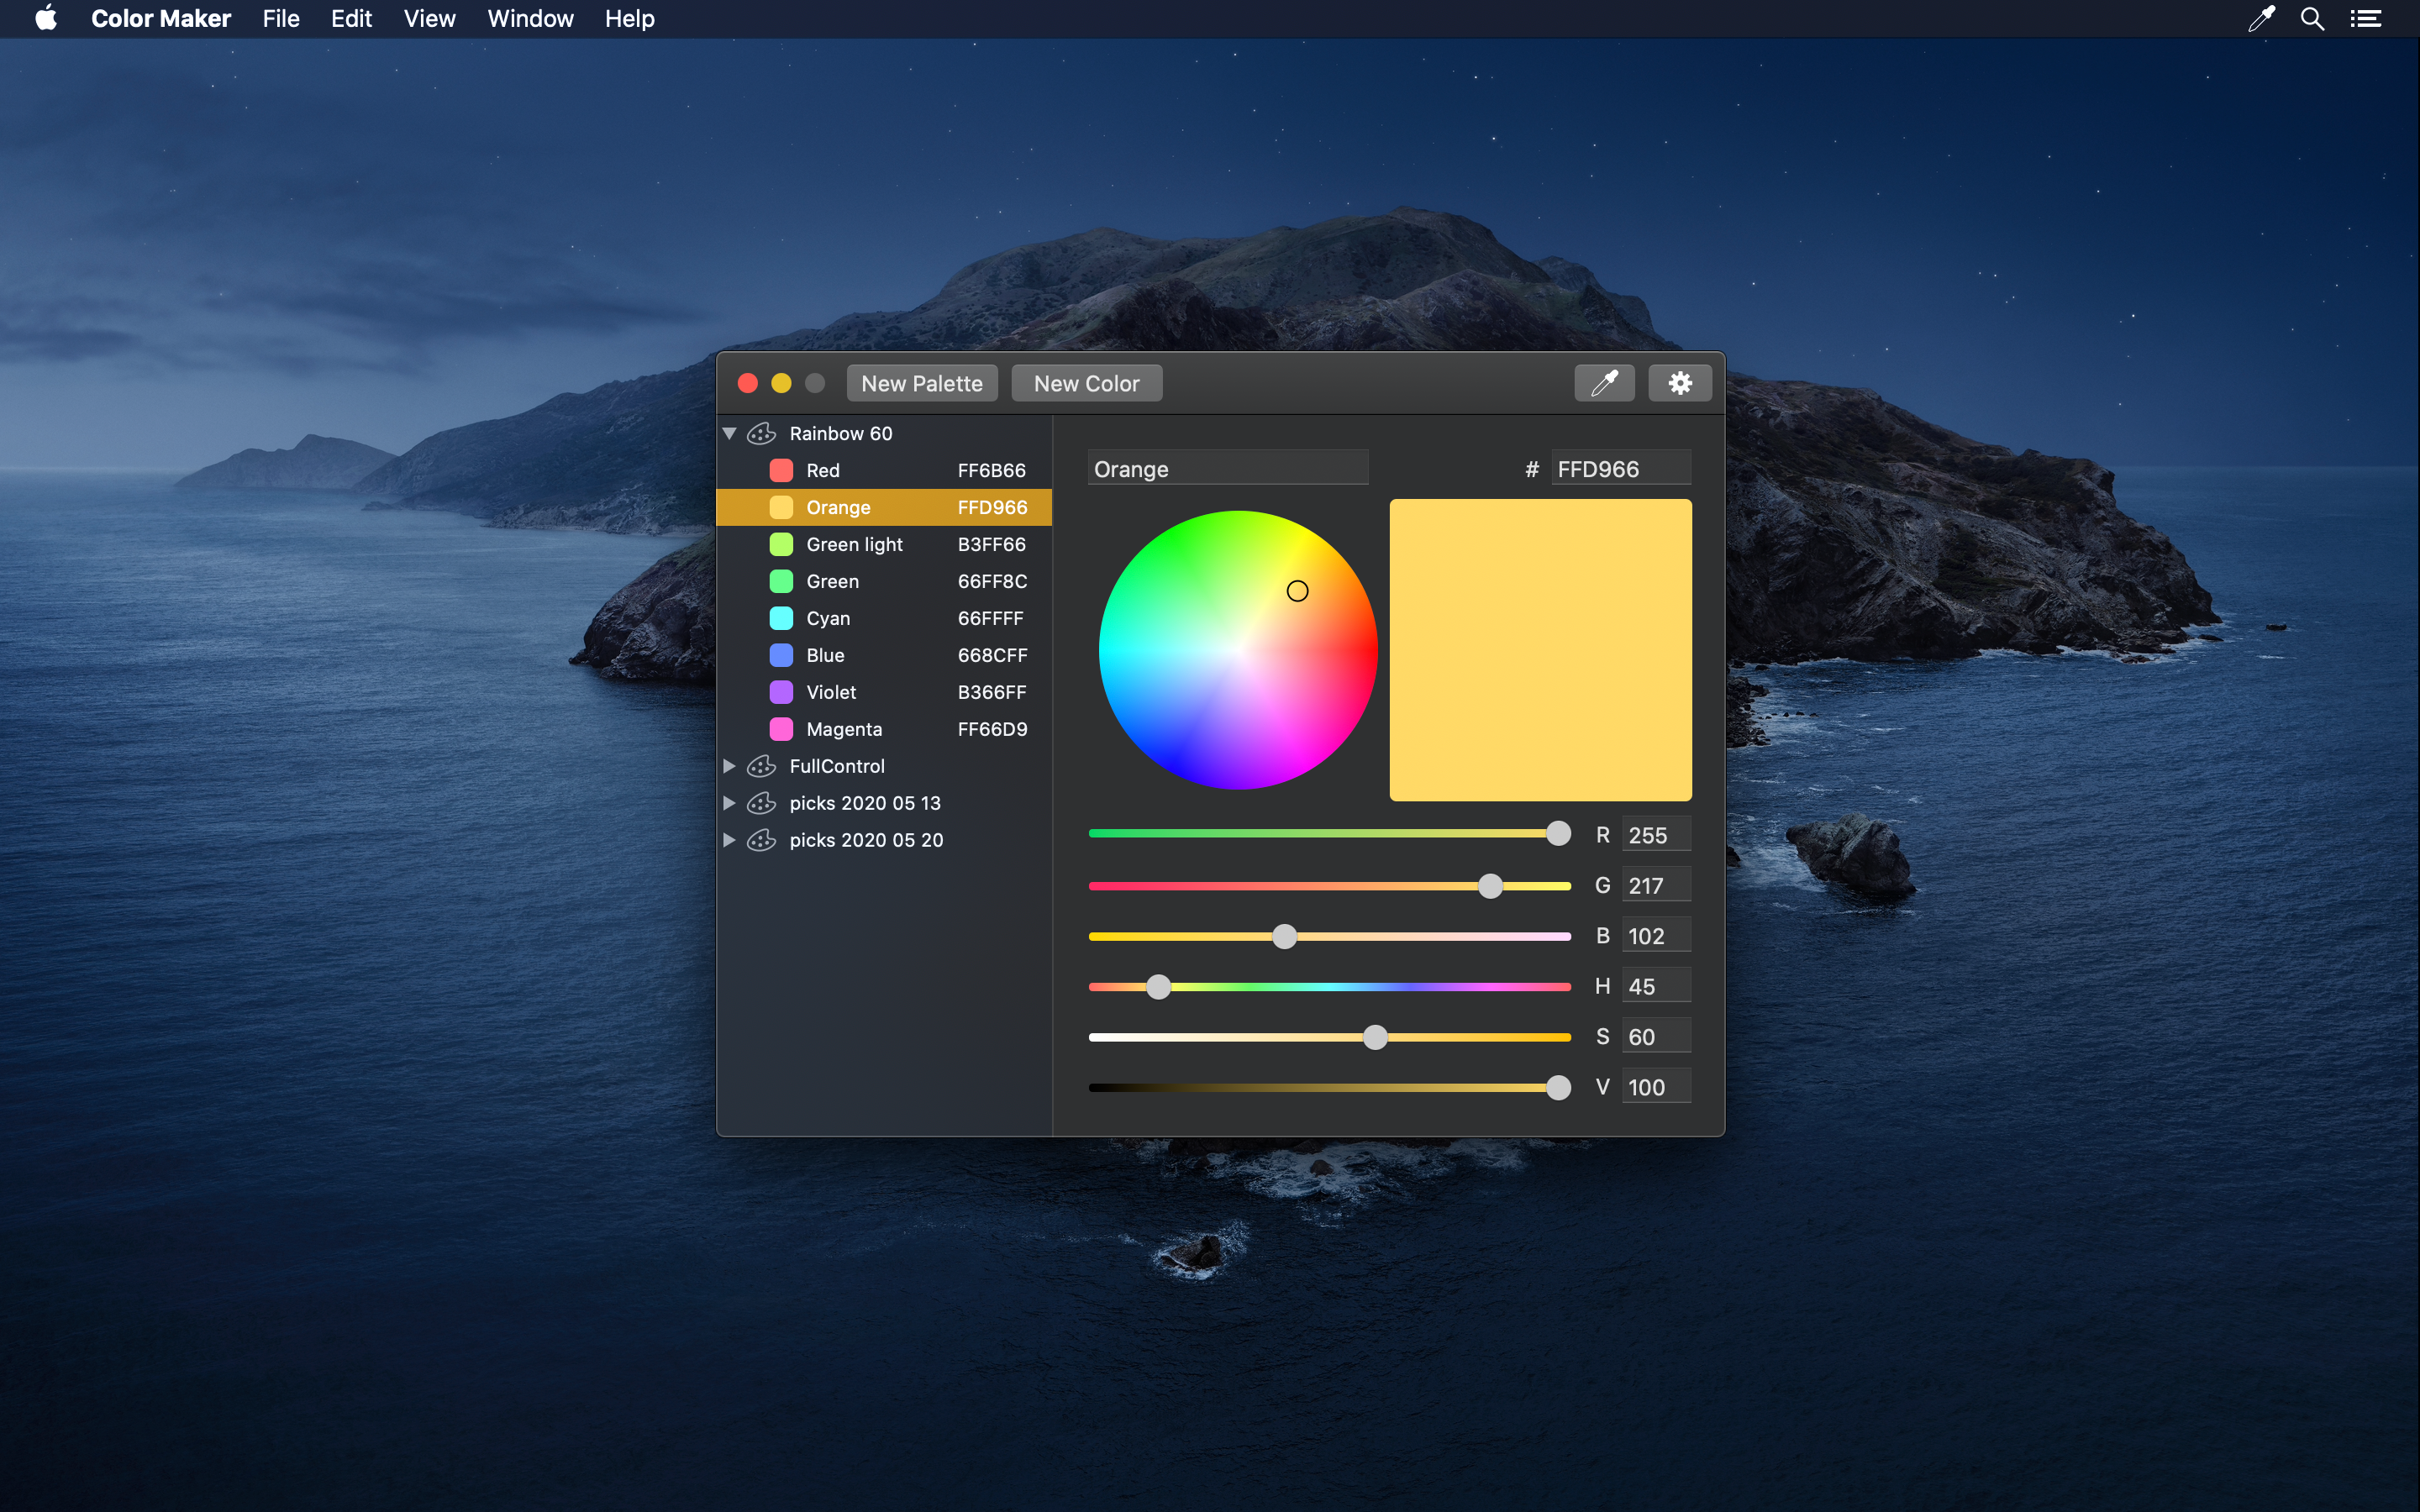
Task: Click the Rainbow 60 palette icon
Action: [x=762, y=433]
